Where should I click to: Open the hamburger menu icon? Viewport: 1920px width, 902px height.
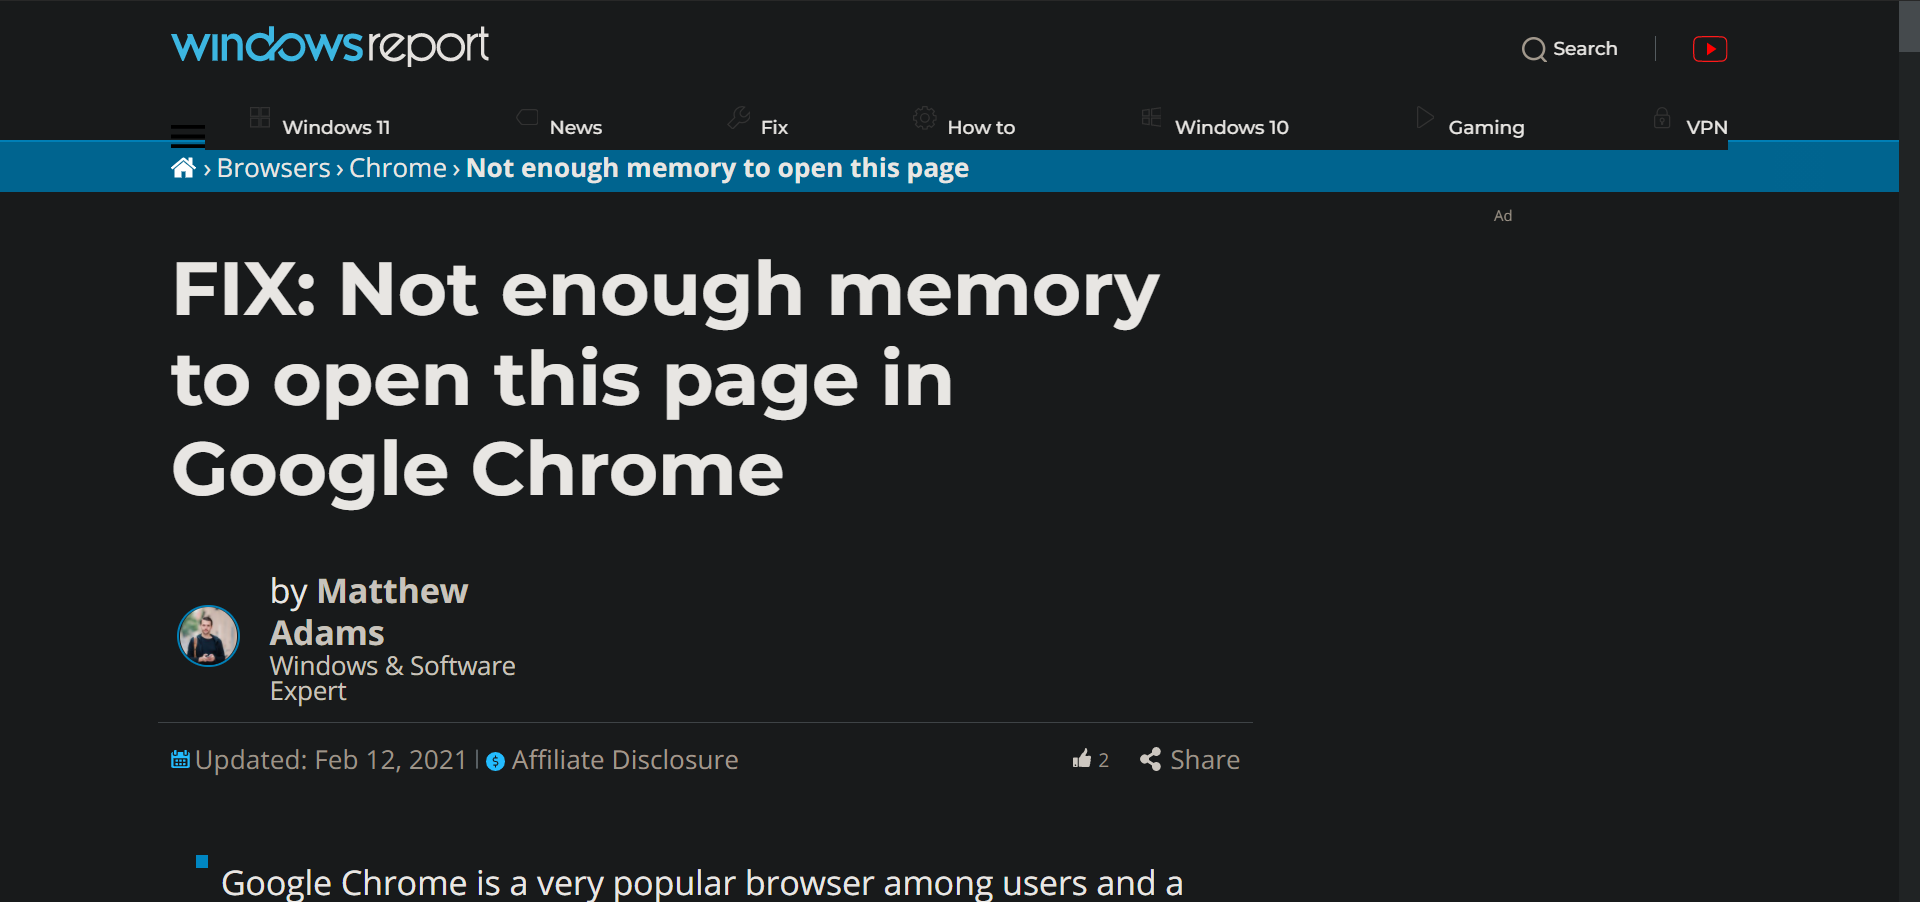tap(188, 135)
